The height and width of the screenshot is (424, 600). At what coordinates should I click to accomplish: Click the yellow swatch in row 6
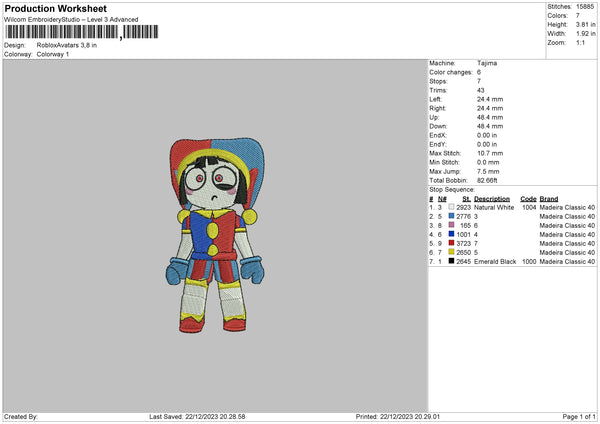click(452, 252)
